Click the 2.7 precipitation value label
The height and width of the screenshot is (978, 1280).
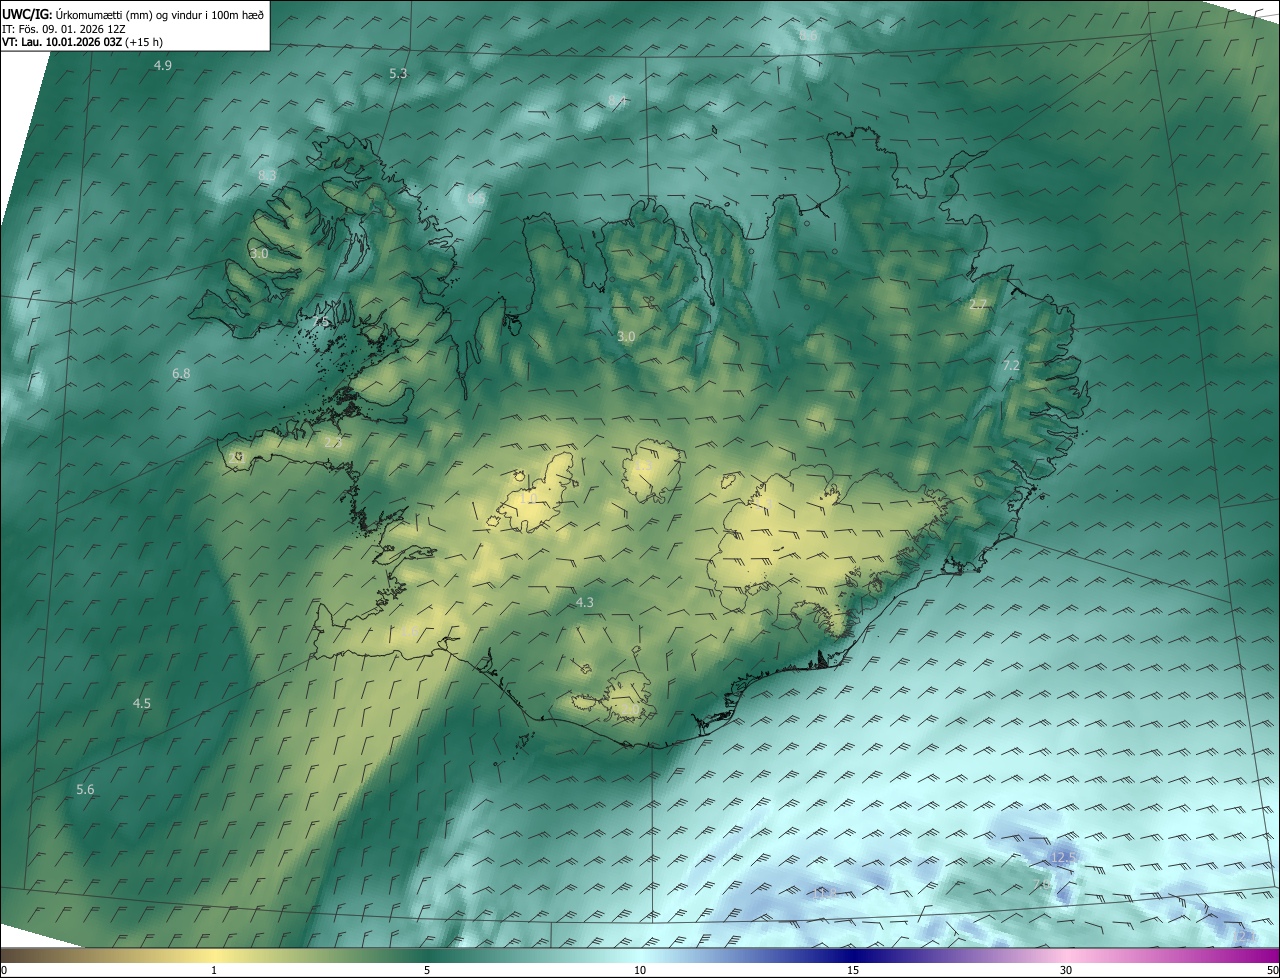pos(978,304)
